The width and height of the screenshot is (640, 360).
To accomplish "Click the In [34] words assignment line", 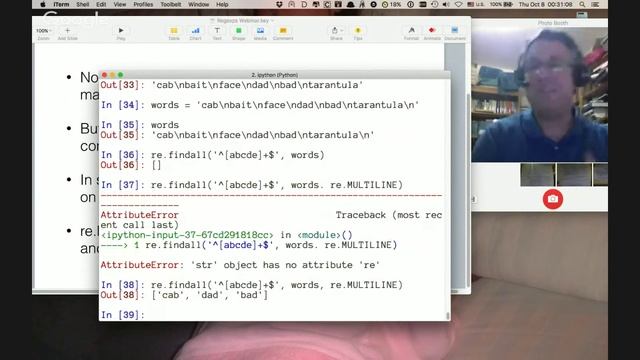I will coord(260,105).
